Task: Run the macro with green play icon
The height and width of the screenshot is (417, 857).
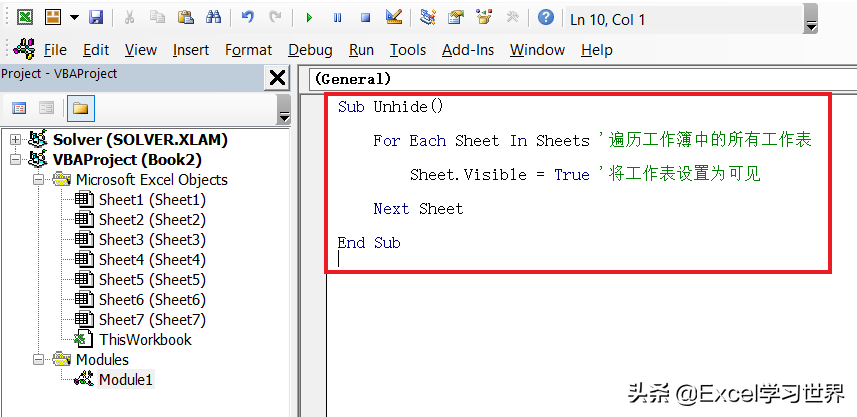Action: pyautogui.click(x=309, y=18)
